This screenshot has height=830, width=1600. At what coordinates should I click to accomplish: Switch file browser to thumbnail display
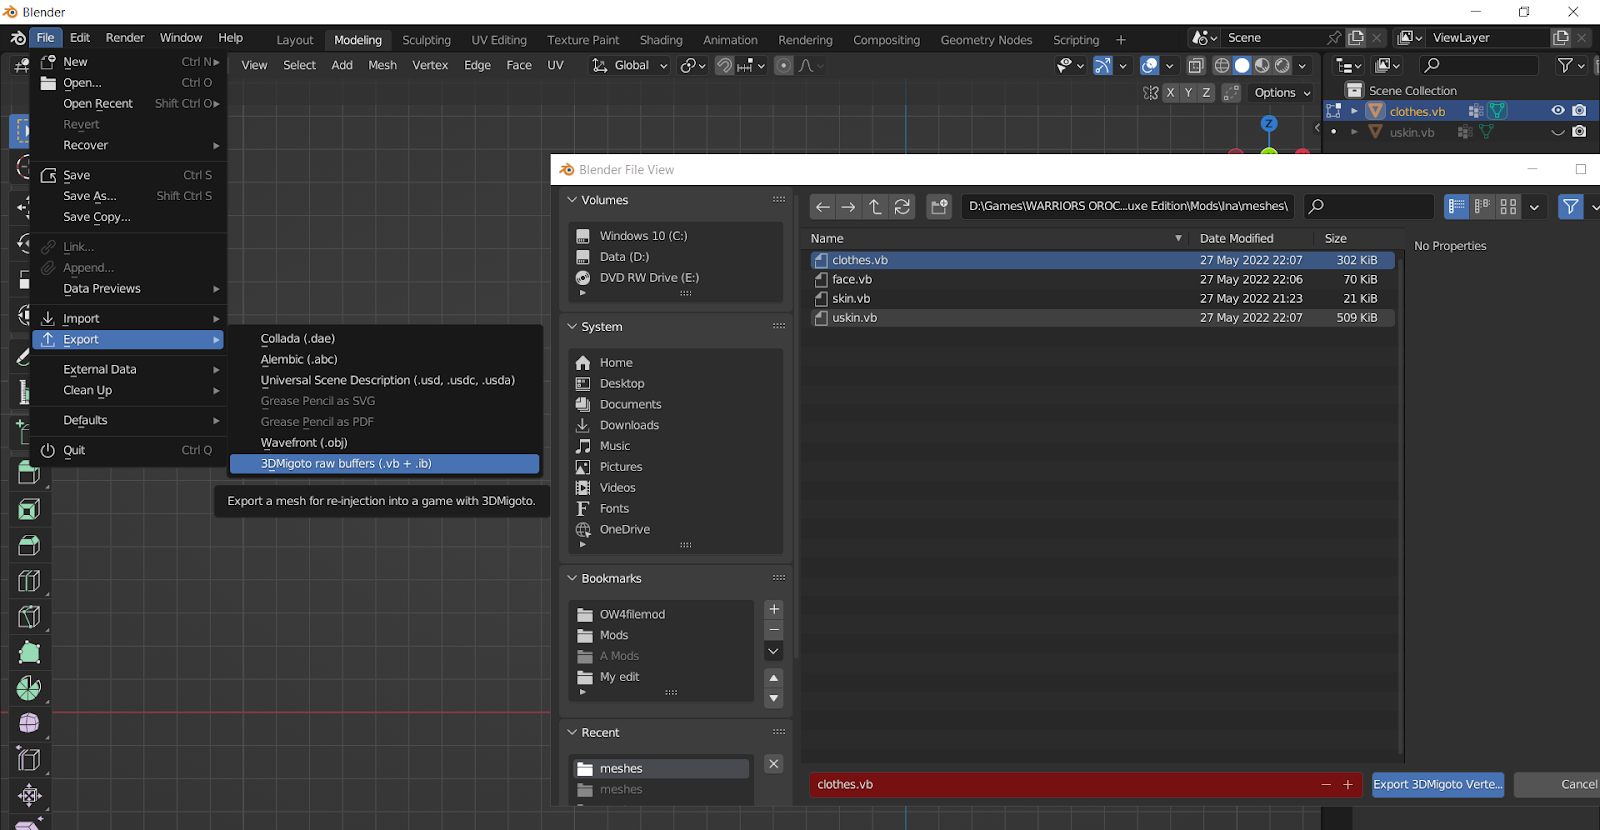point(1508,206)
